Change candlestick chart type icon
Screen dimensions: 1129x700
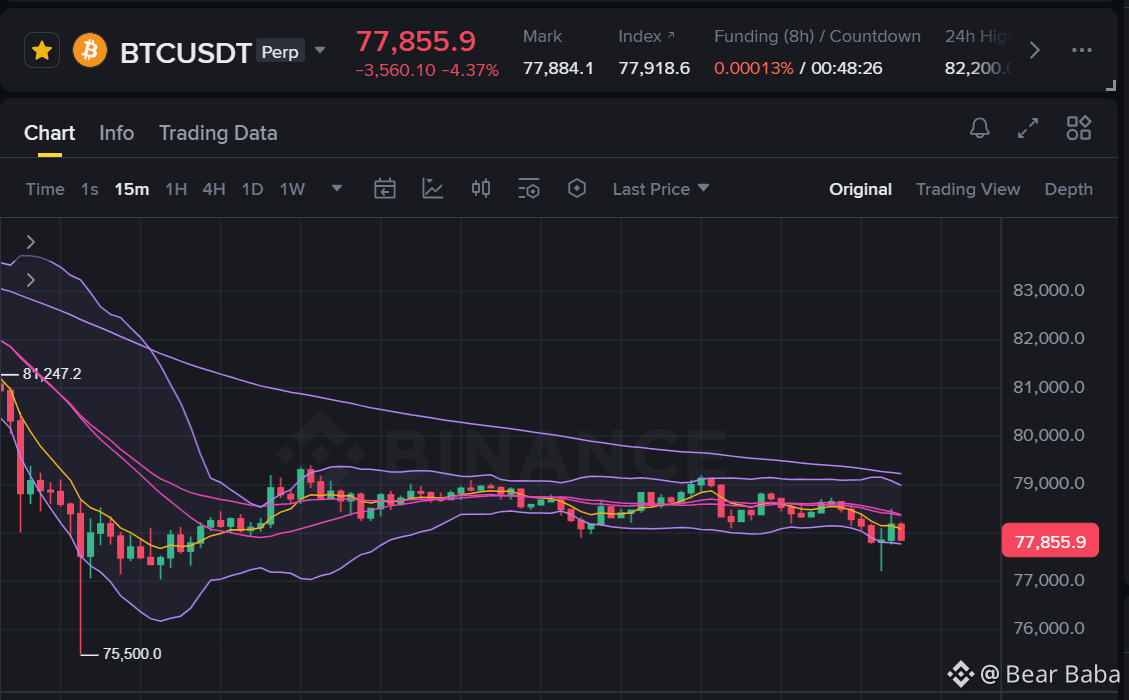coord(481,189)
